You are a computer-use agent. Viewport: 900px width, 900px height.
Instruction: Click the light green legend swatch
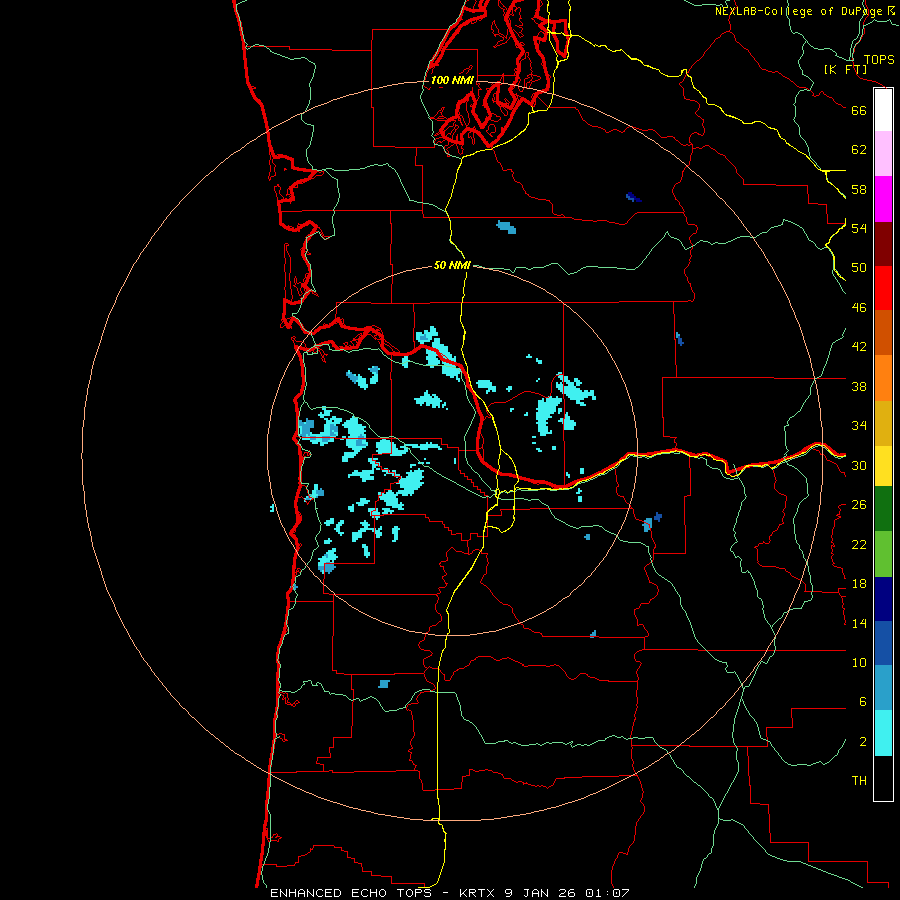(883, 554)
